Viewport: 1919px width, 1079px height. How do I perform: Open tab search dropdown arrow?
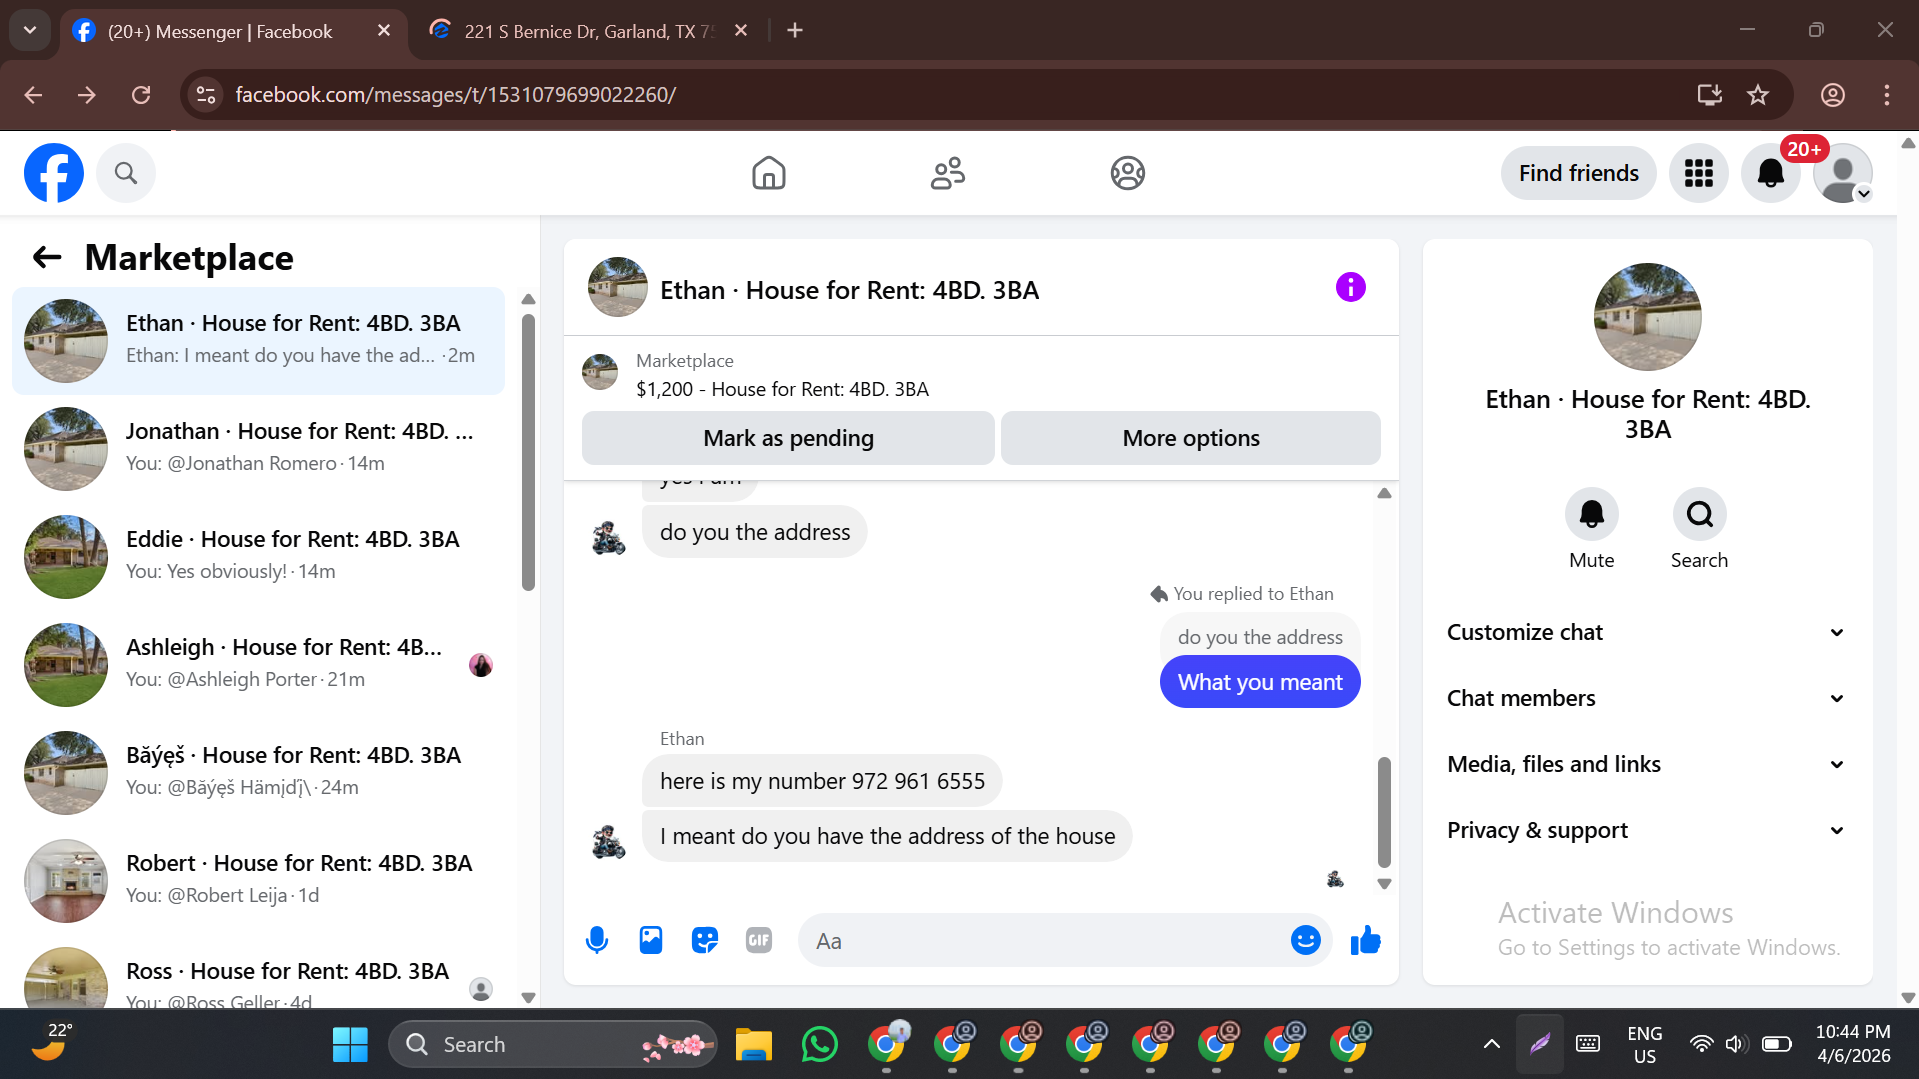pos(30,31)
